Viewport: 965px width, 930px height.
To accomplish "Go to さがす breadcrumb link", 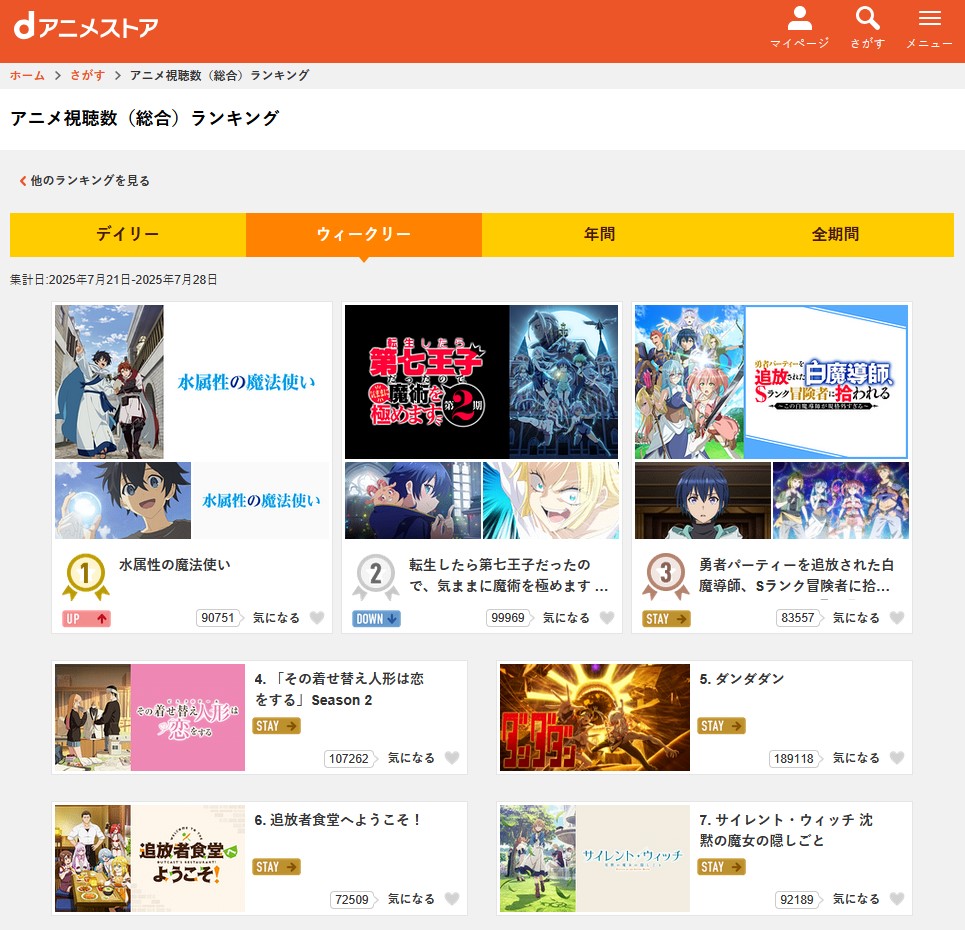I will tap(87, 75).
